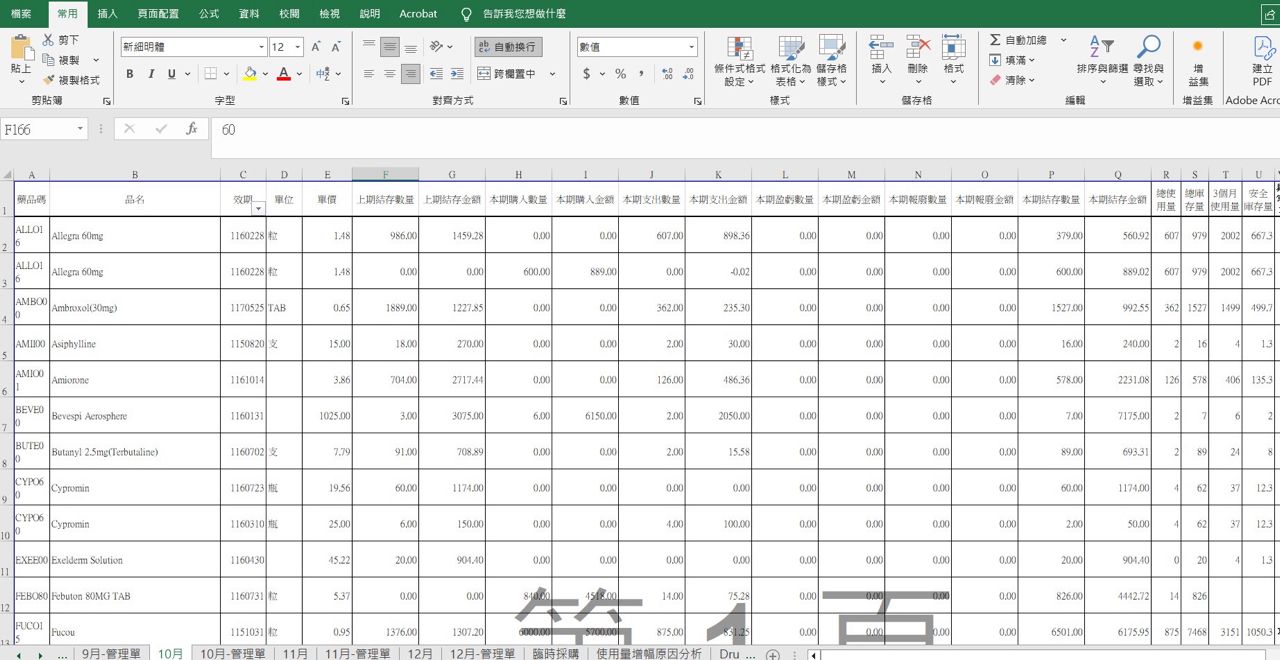Click the insert function fx icon
This screenshot has height=660, width=1280.
coord(191,129)
